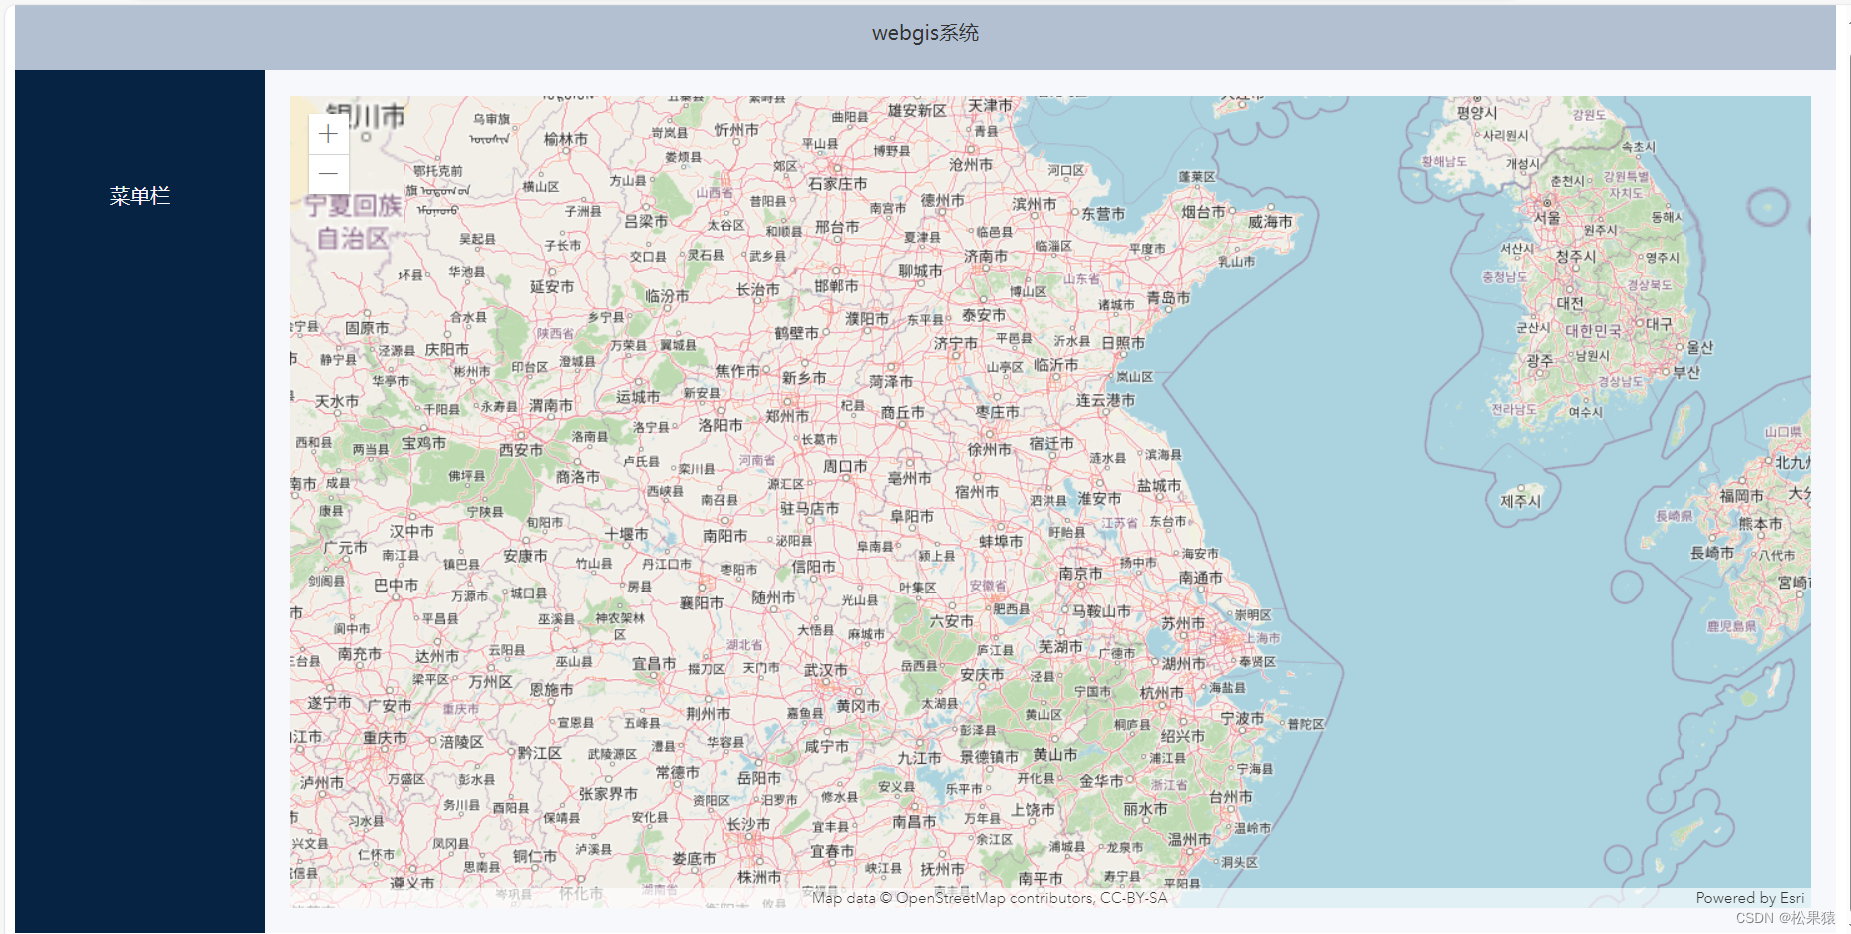This screenshot has height=934, width=1851.
Task: Toggle the 菜单栏 sidebar panel
Action: (x=140, y=195)
